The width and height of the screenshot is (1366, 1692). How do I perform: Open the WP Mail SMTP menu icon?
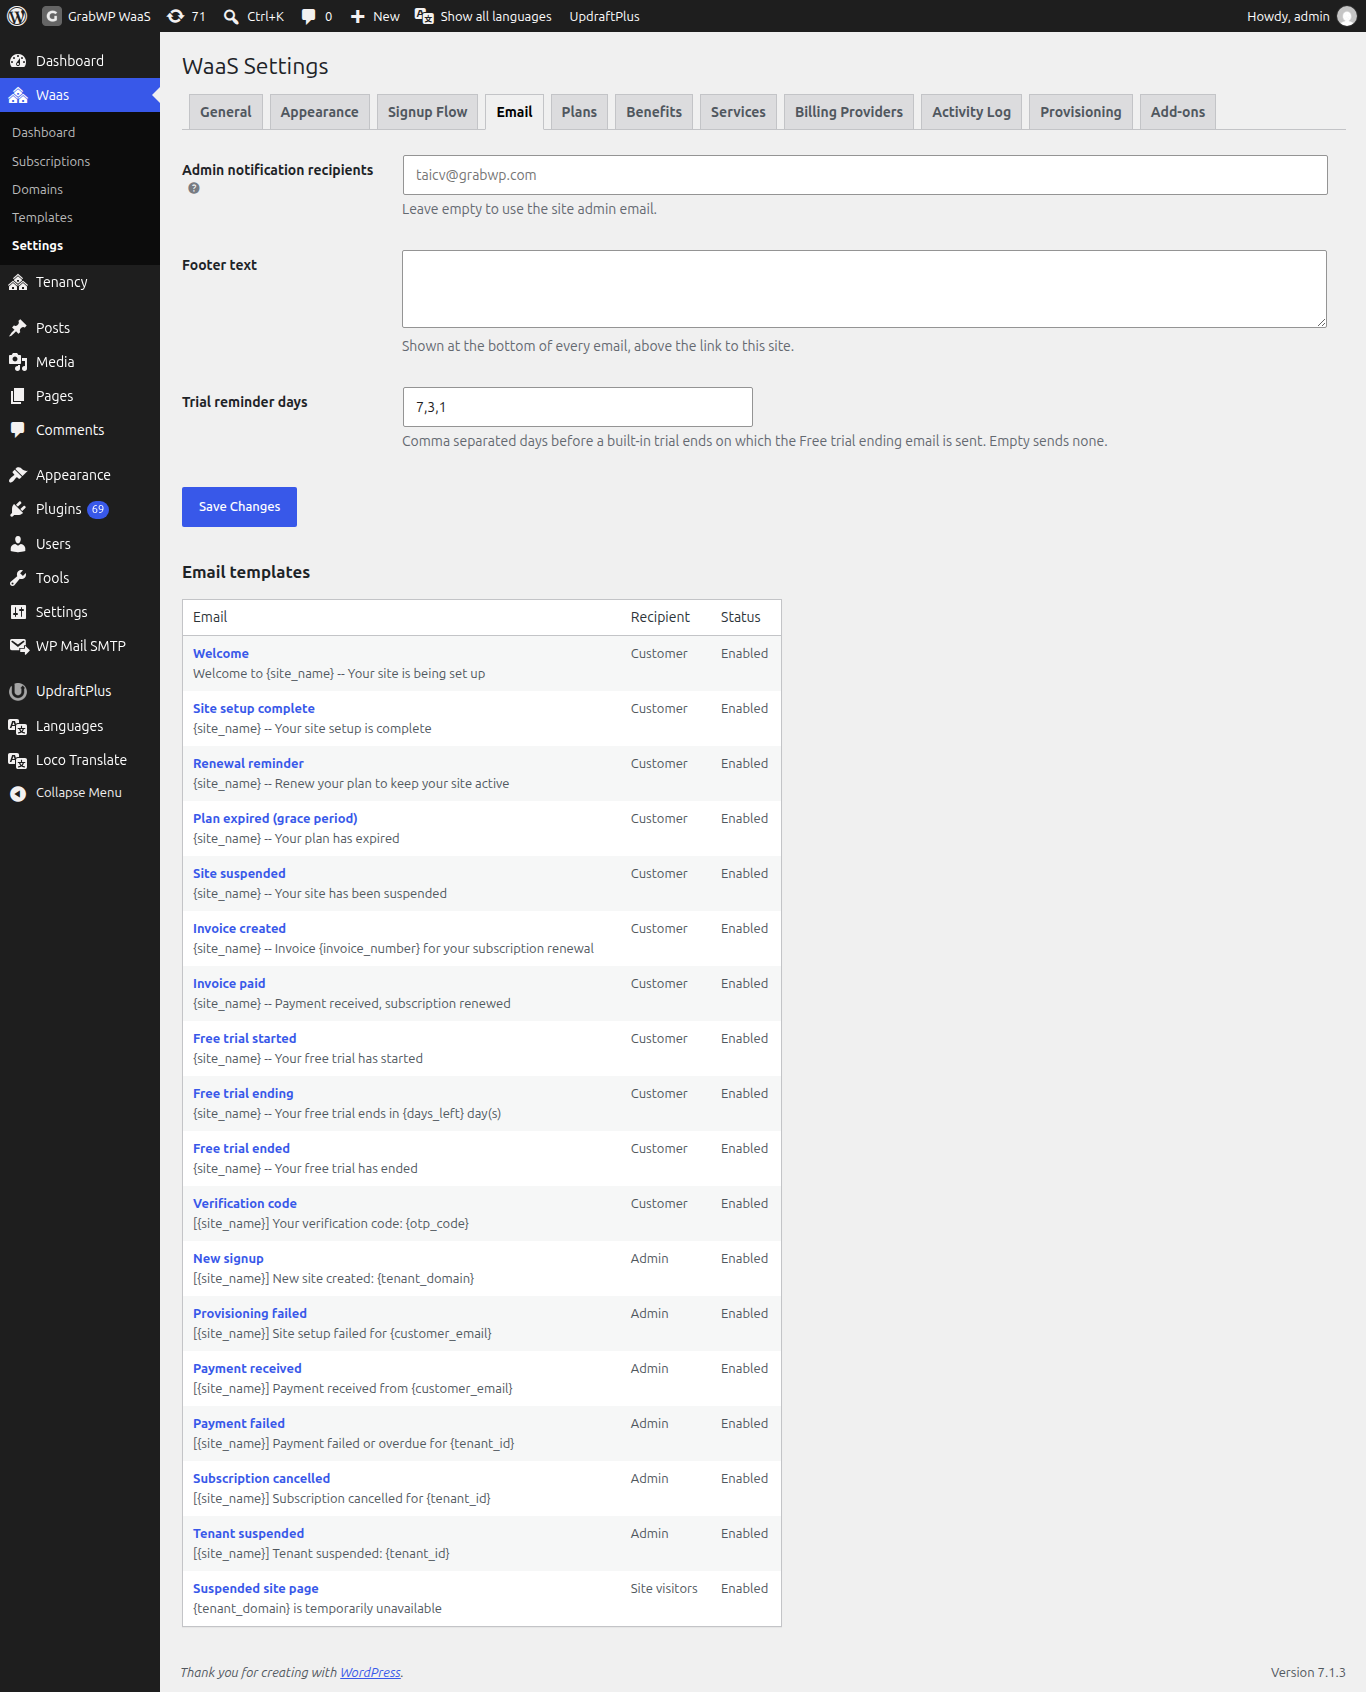[x=18, y=646]
